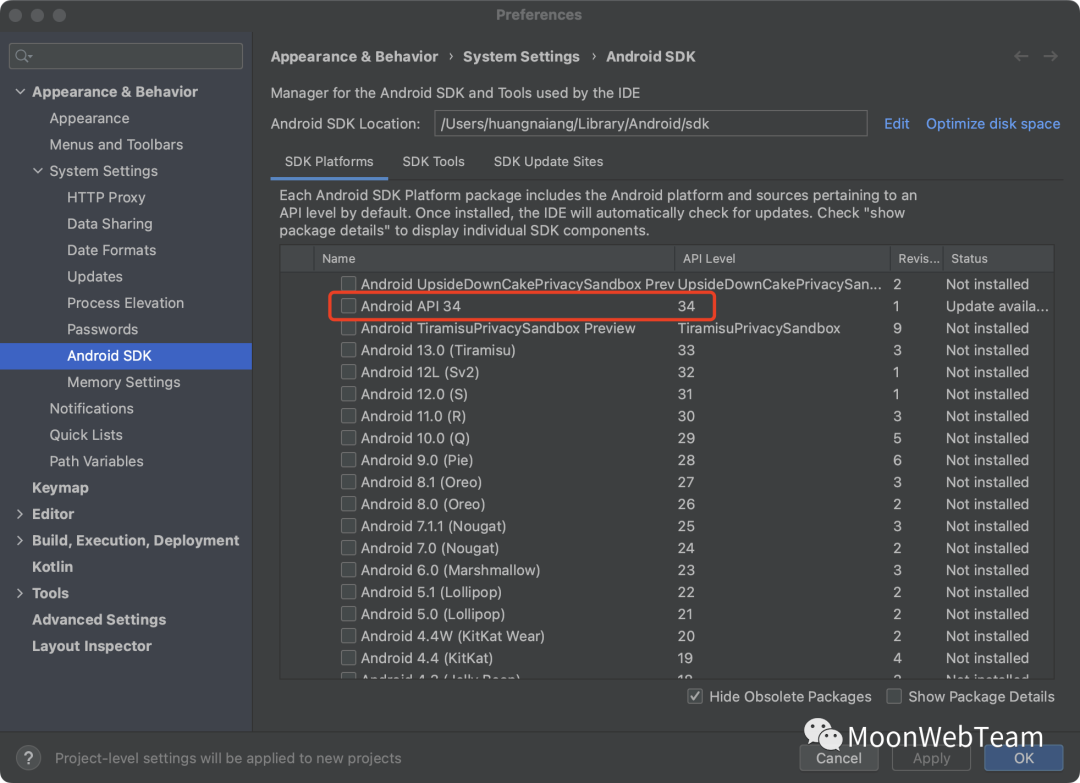Expand the Editor settings section

pyautogui.click(x=20, y=514)
